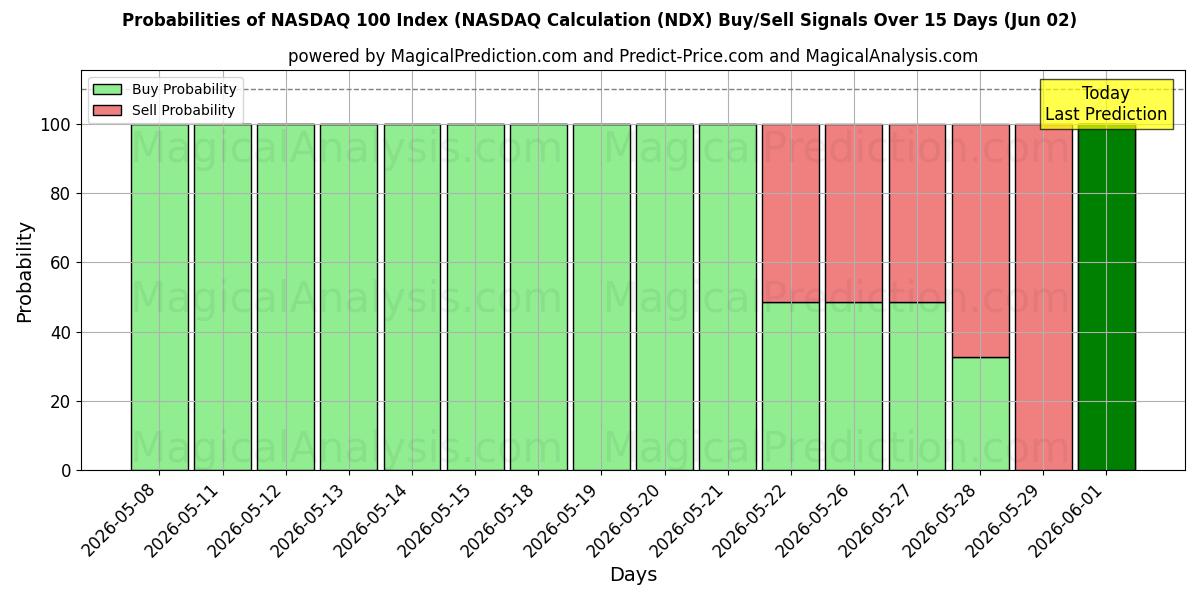Click the green Buy Probability legend swatch
1200x600 pixels.
click(x=107, y=89)
